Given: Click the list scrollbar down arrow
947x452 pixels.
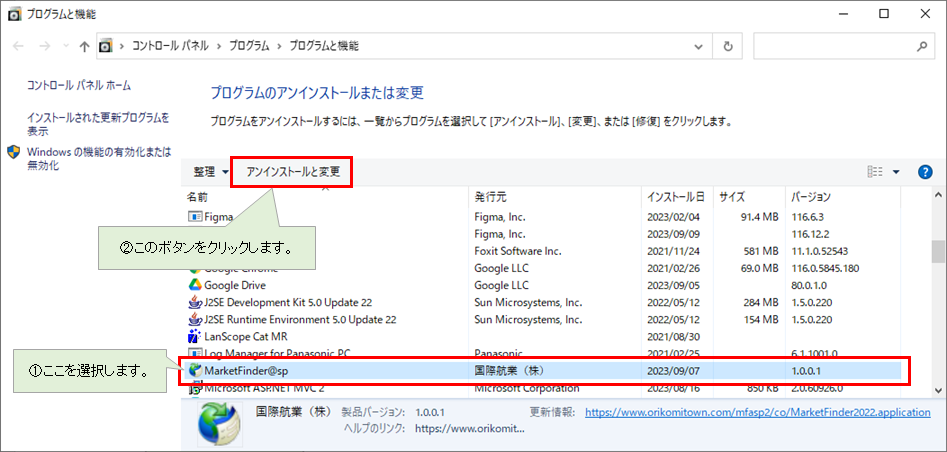Looking at the screenshot, I should [939, 390].
